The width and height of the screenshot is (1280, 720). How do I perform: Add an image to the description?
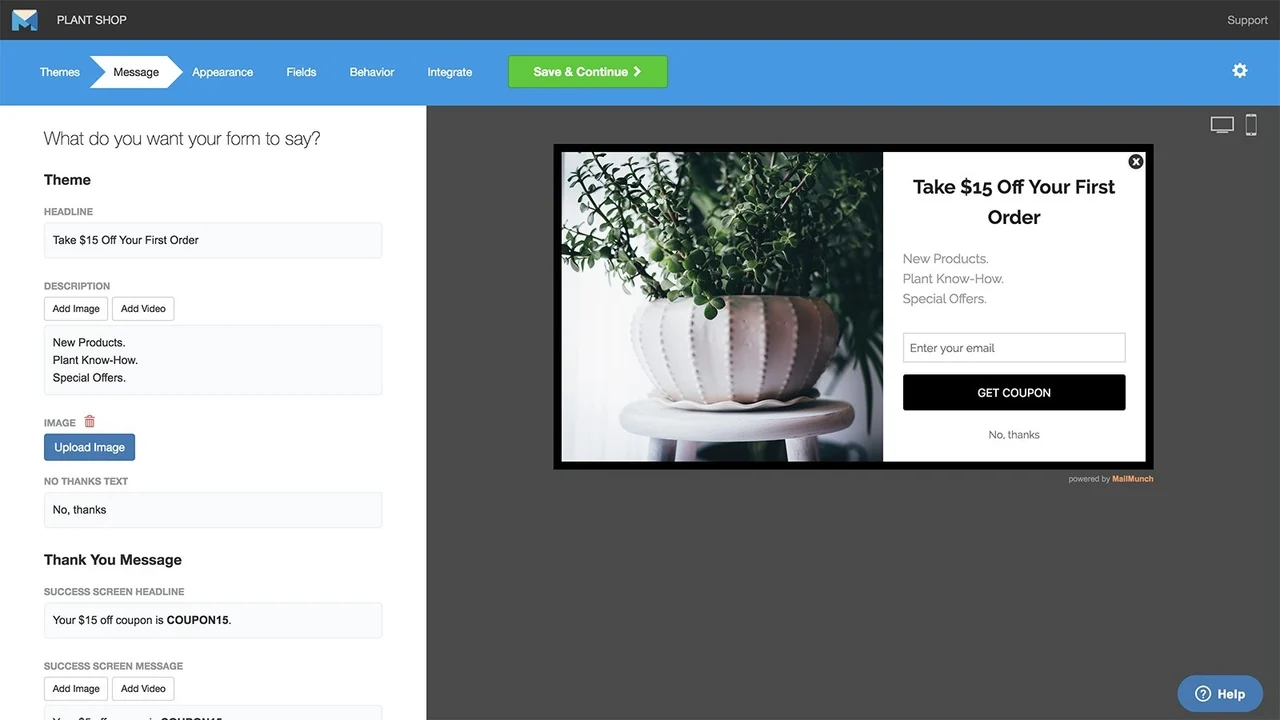click(x=75, y=308)
